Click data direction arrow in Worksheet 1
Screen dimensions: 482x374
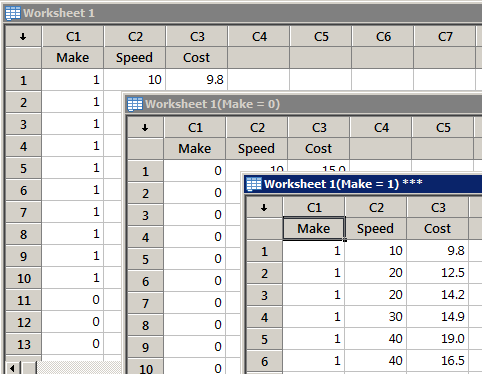(x=23, y=37)
